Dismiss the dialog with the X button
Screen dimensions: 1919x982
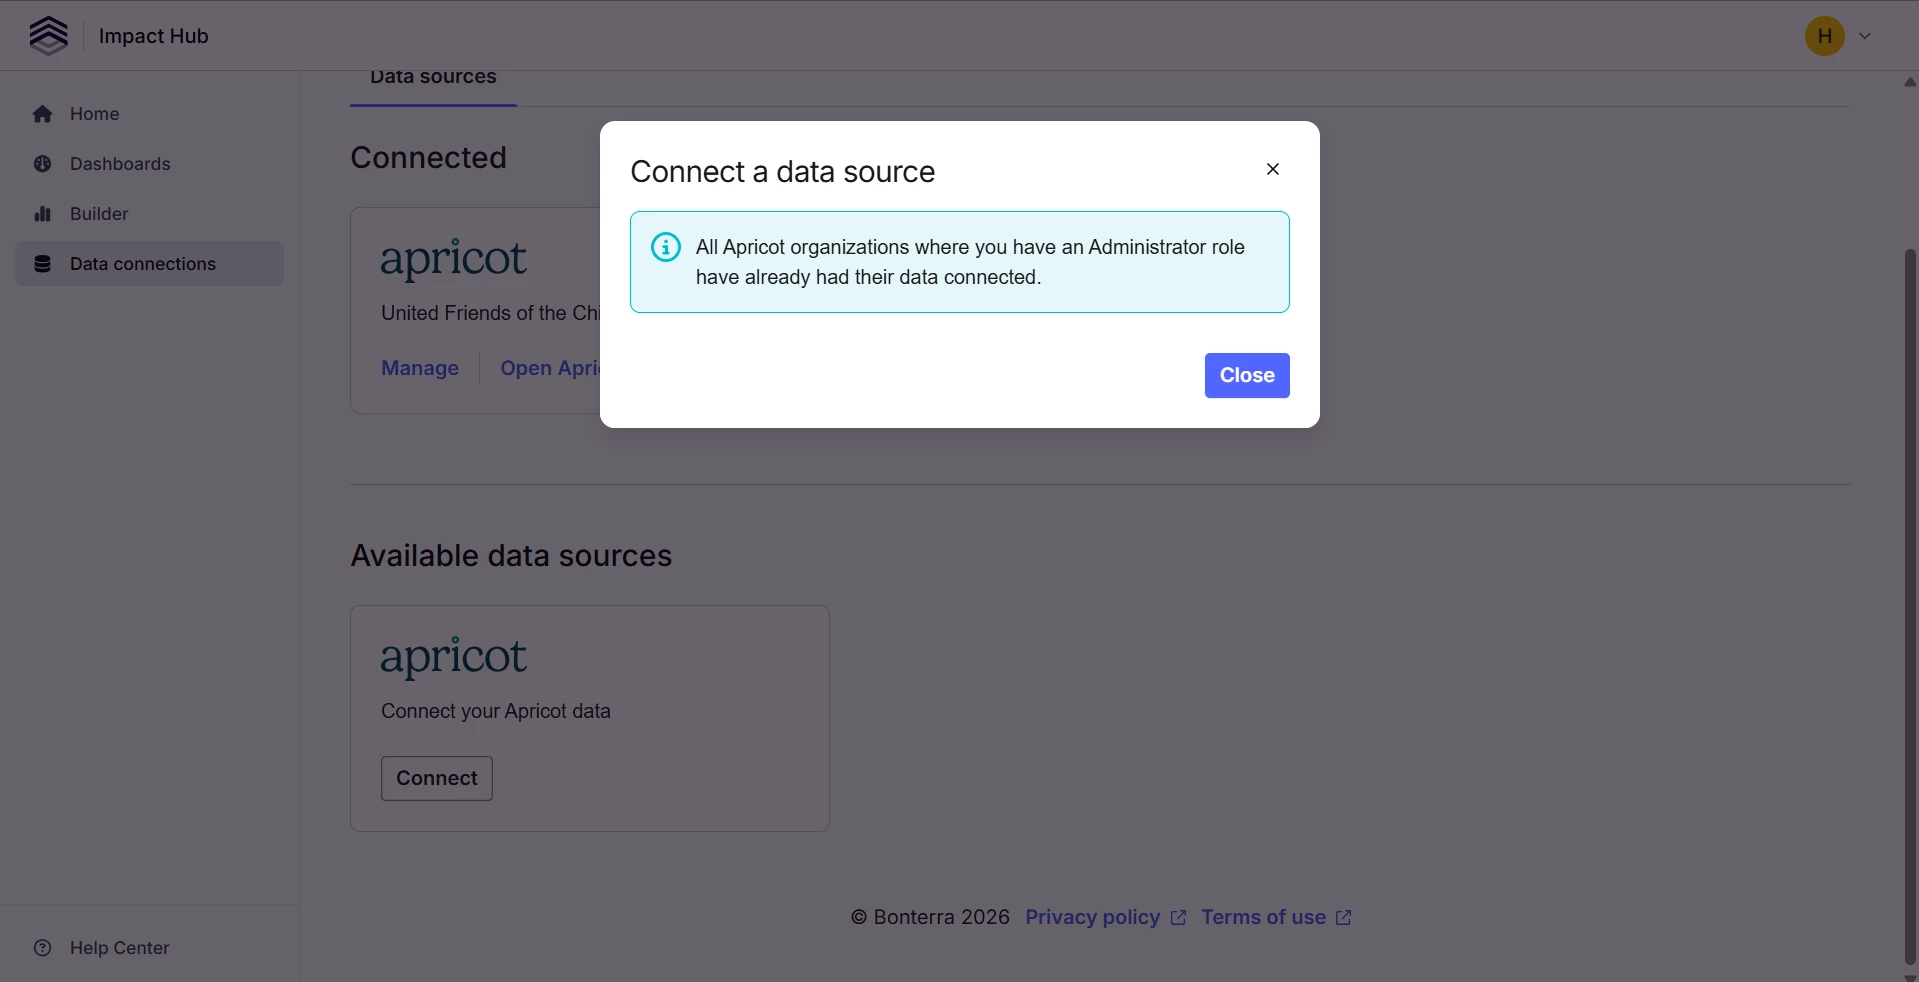coord(1273,169)
